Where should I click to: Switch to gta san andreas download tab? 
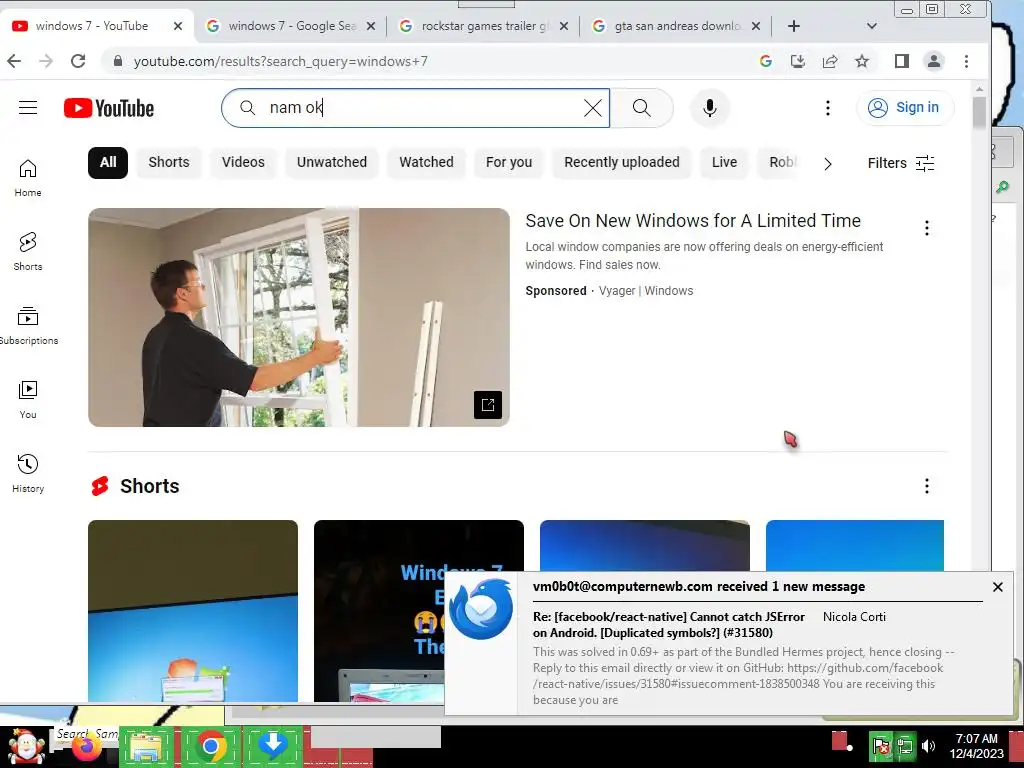677,26
